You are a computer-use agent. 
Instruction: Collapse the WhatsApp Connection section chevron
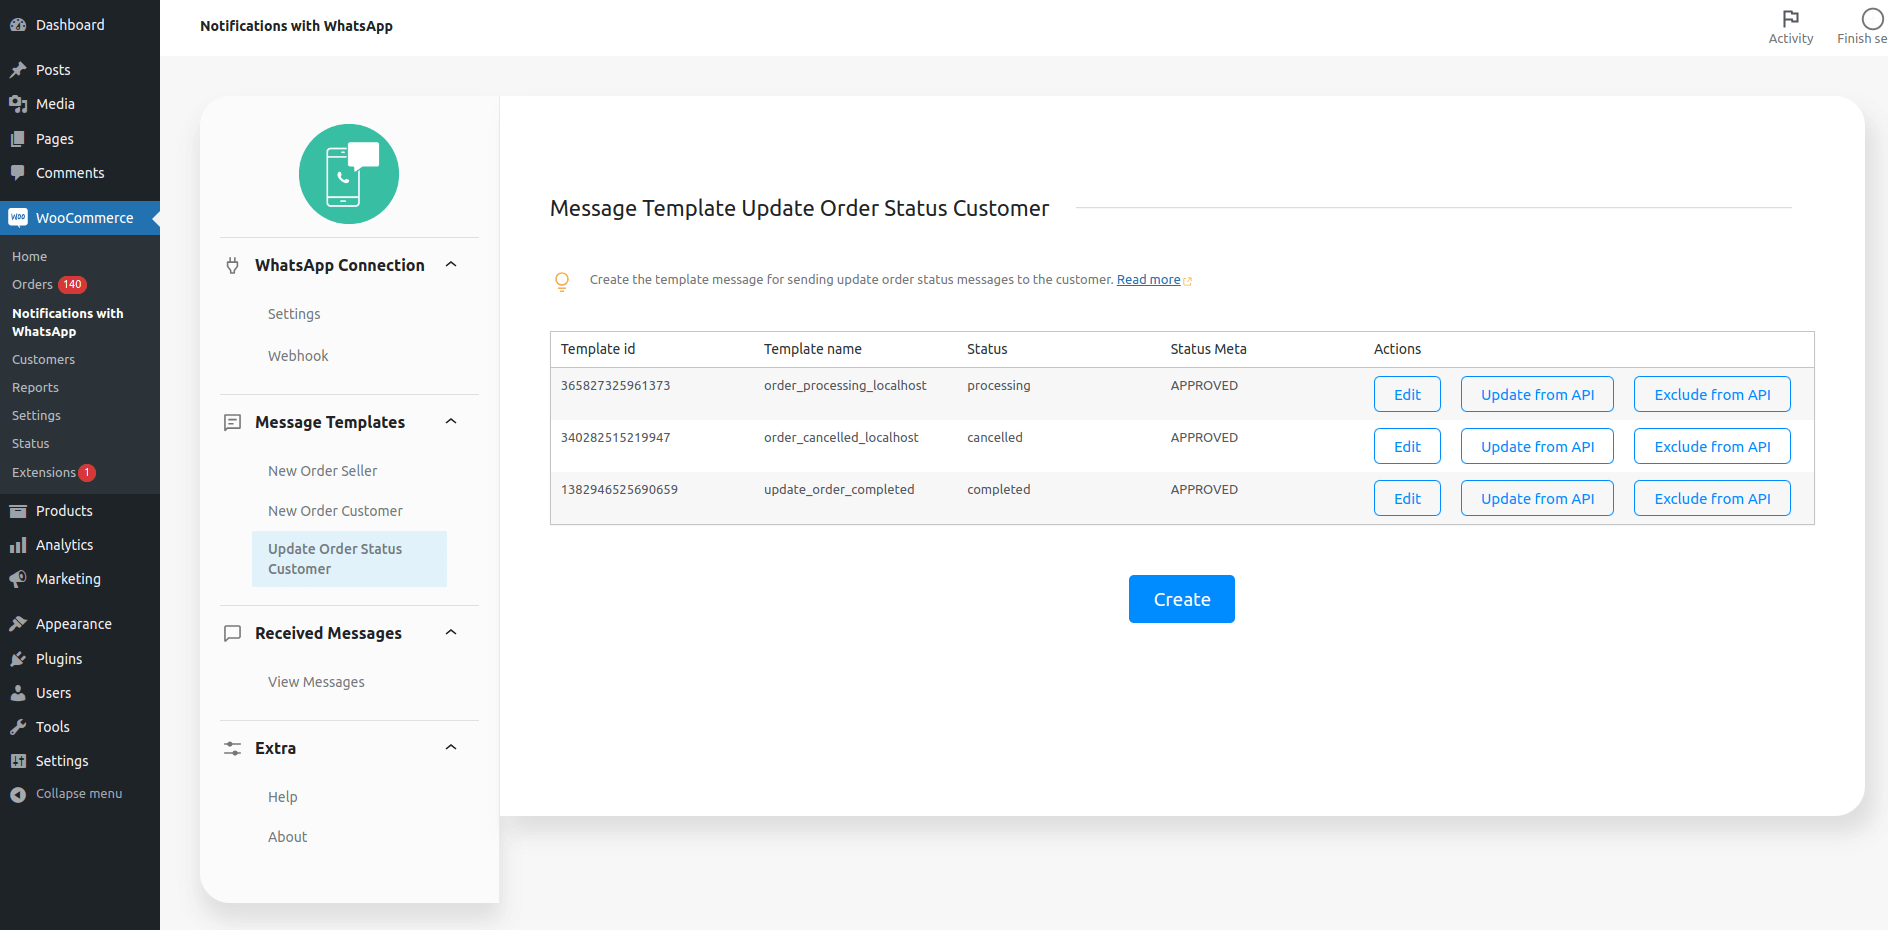pos(451,264)
